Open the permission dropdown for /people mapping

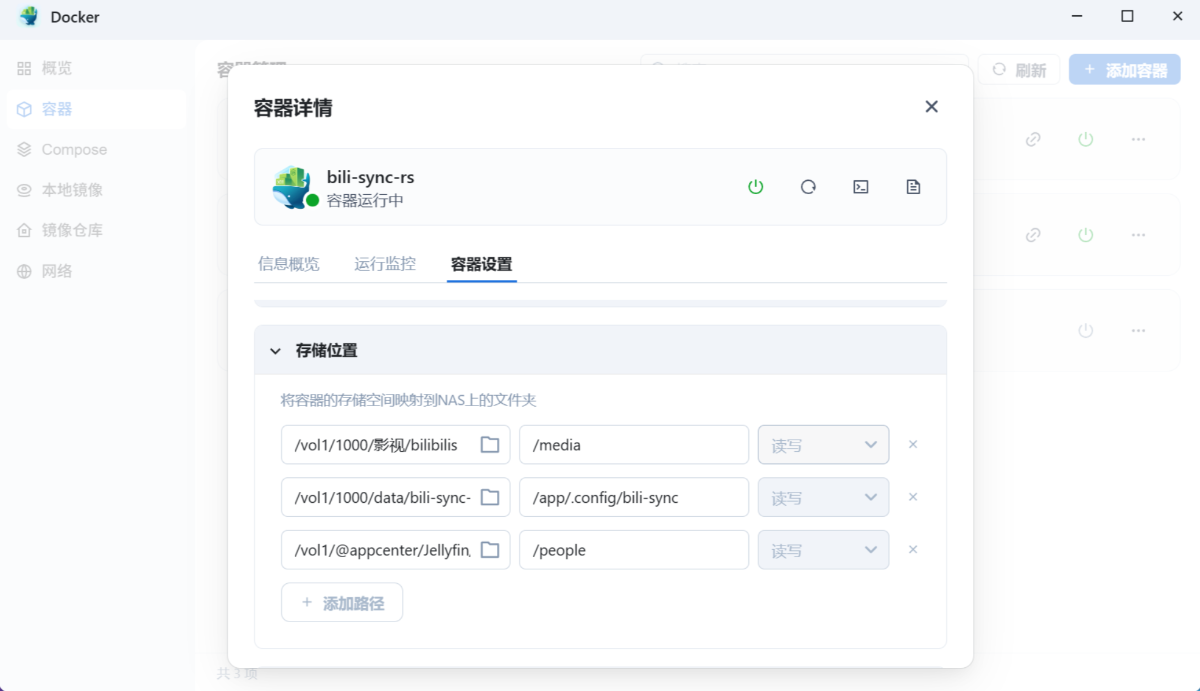tap(823, 549)
